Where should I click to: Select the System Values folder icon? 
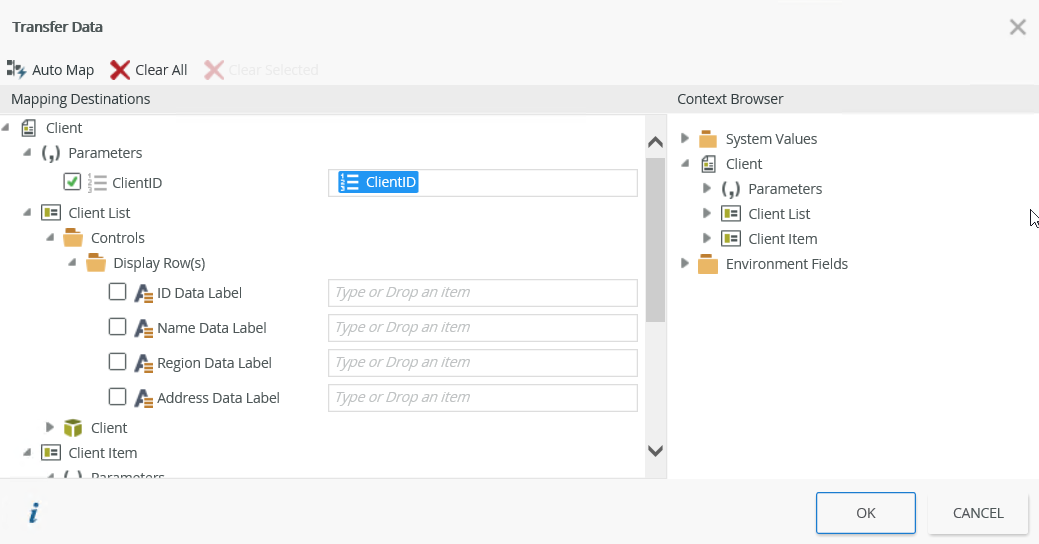point(708,139)
